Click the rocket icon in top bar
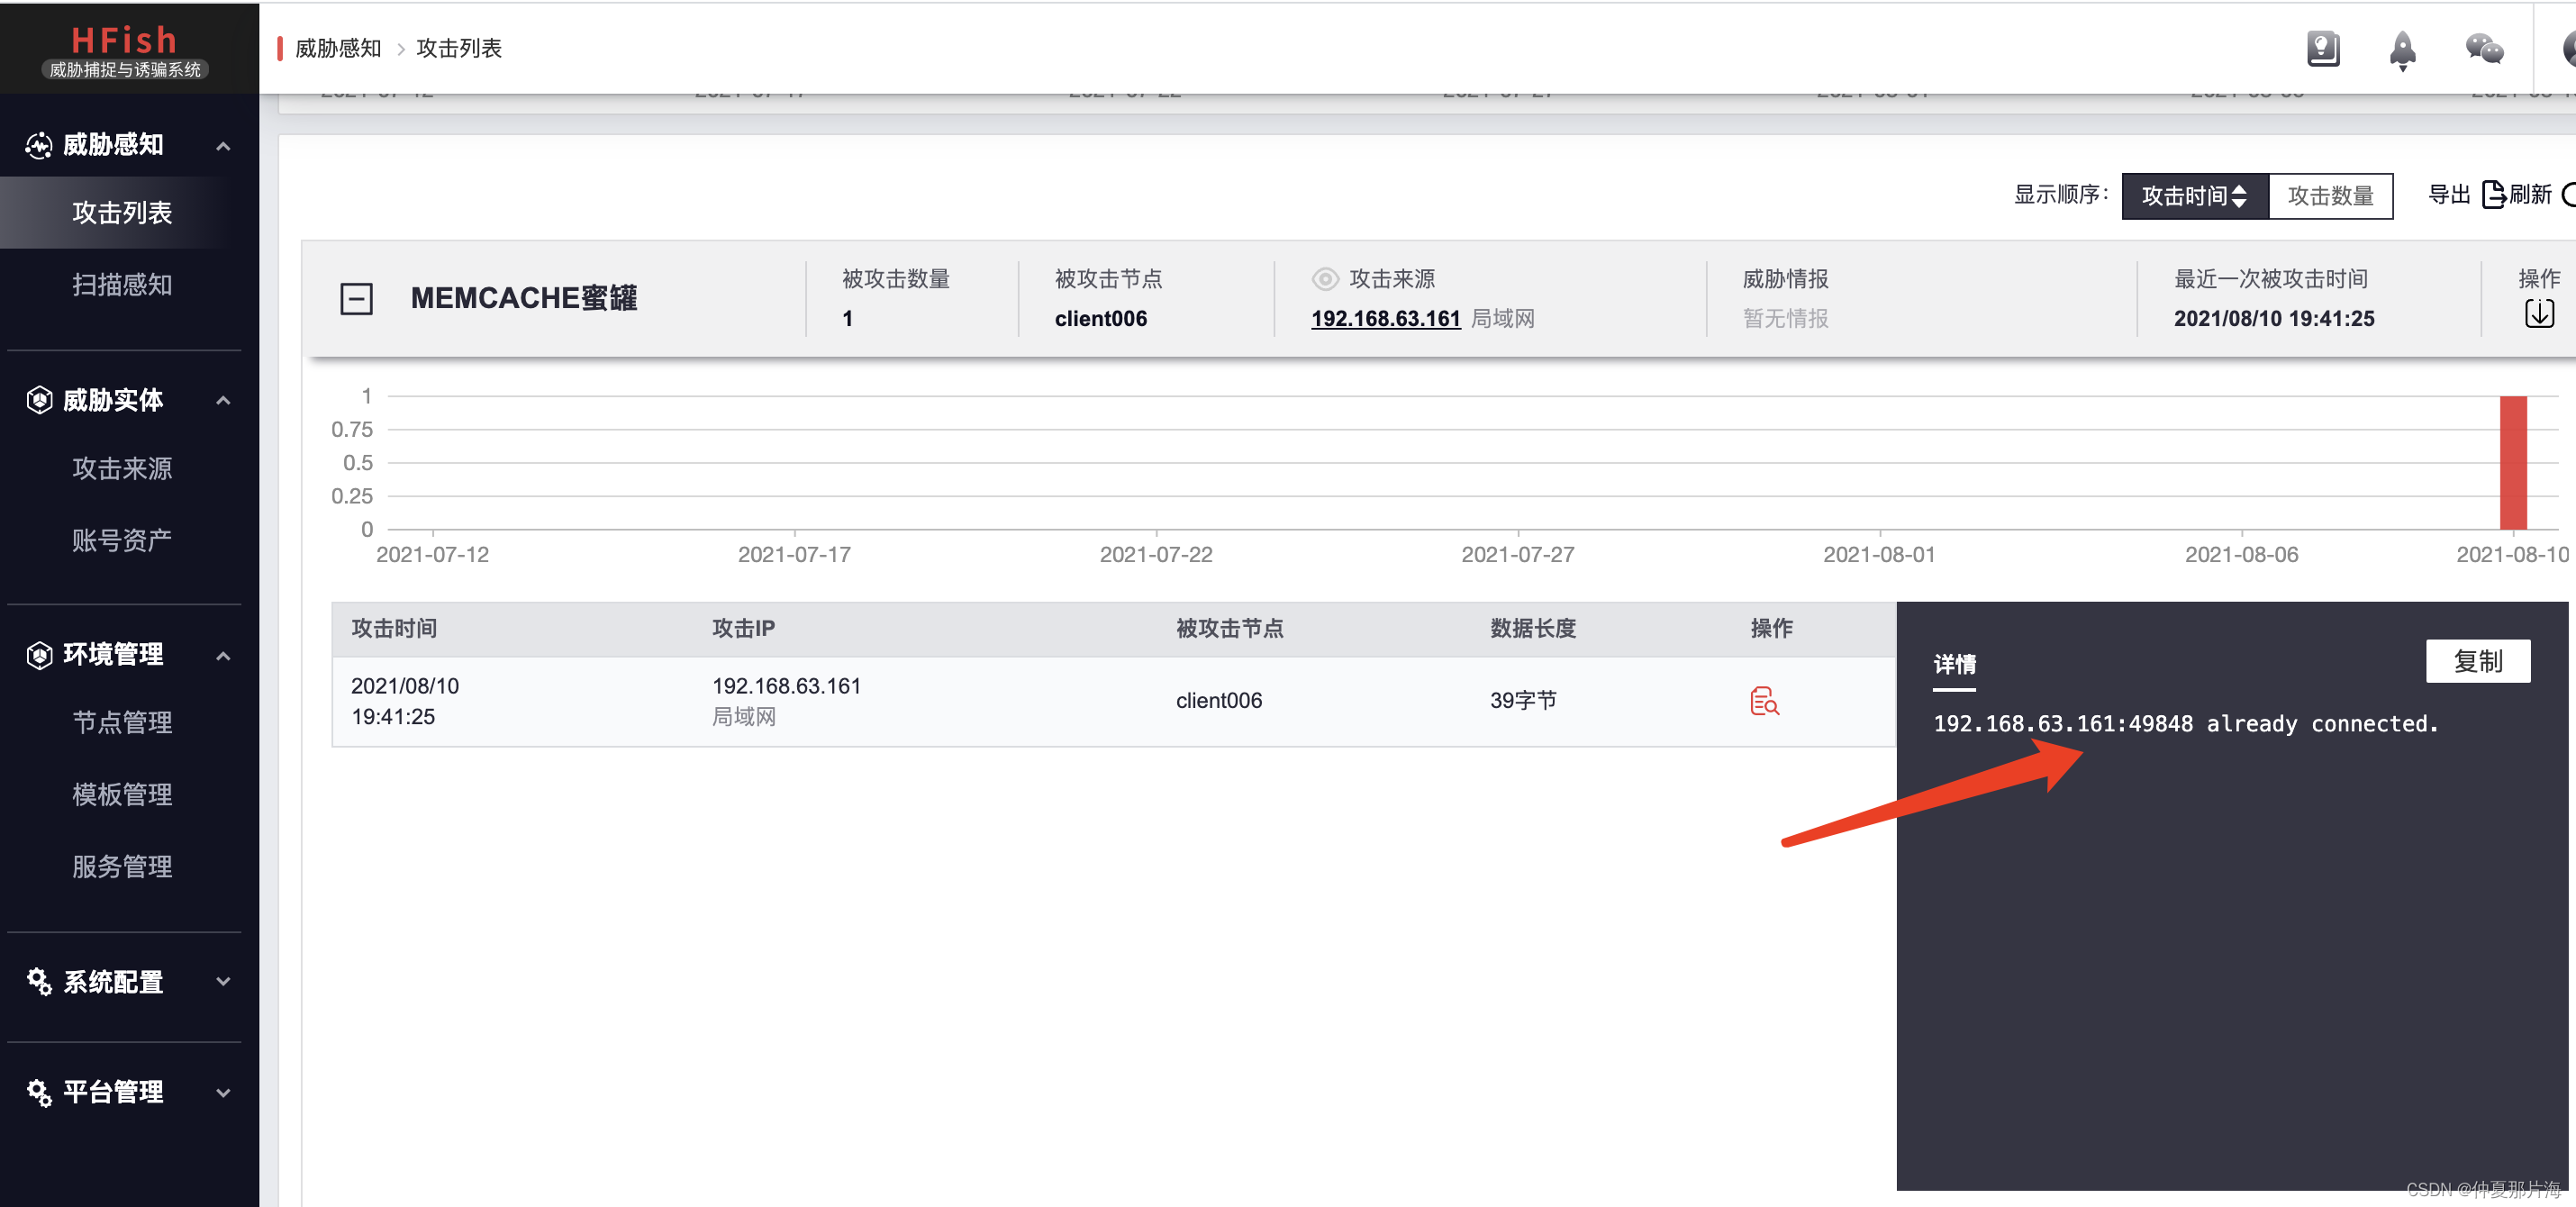The height and width of the screenshot is (1207, 2576). click(2402, 49)
